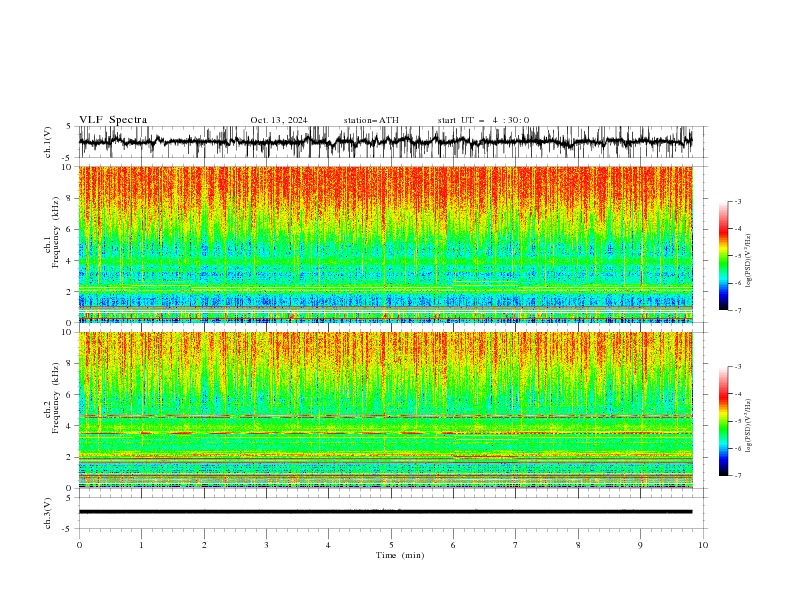The image size is (792, 612).
Task: Click tick label "6" on the time axis
Action: 453,545
